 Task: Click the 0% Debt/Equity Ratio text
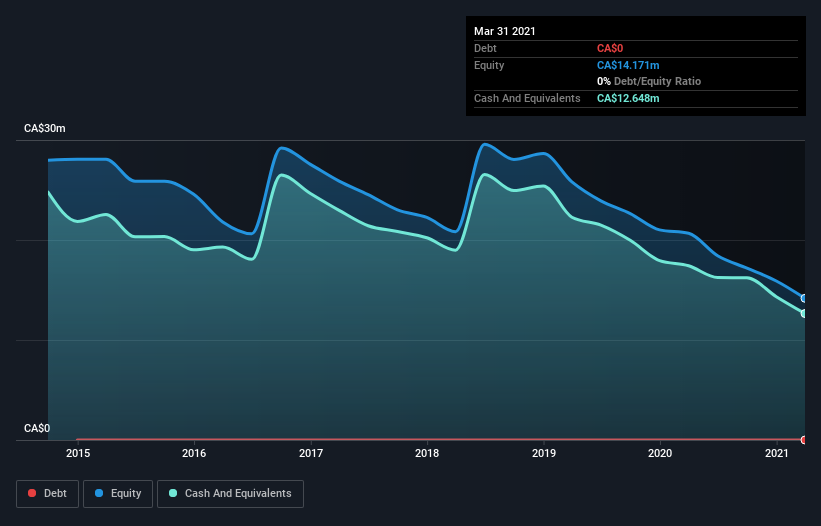[x=649, y=82]
